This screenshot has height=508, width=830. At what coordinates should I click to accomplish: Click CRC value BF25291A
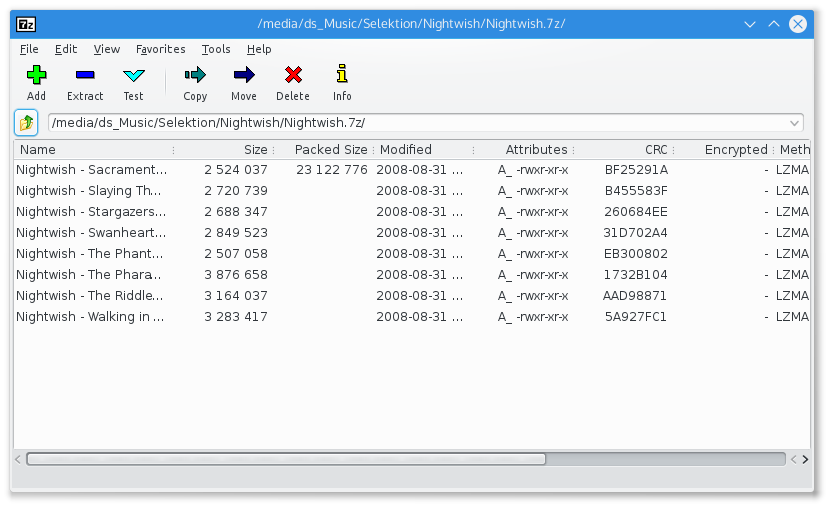pyautogui.click(x=636, y=170)
